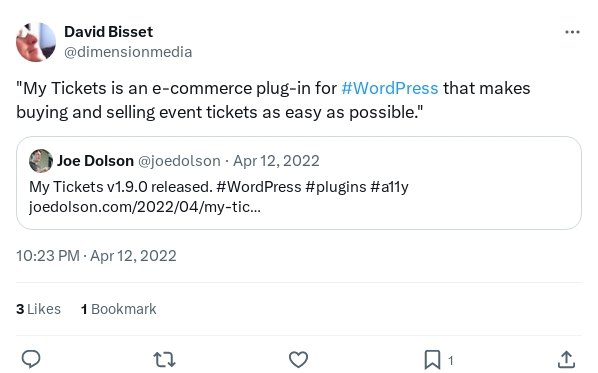Viewport: 598px width, 373px height.
Task: Open the quoted tweet's Apr 12, 2022 date
Action: click(276, 161)
